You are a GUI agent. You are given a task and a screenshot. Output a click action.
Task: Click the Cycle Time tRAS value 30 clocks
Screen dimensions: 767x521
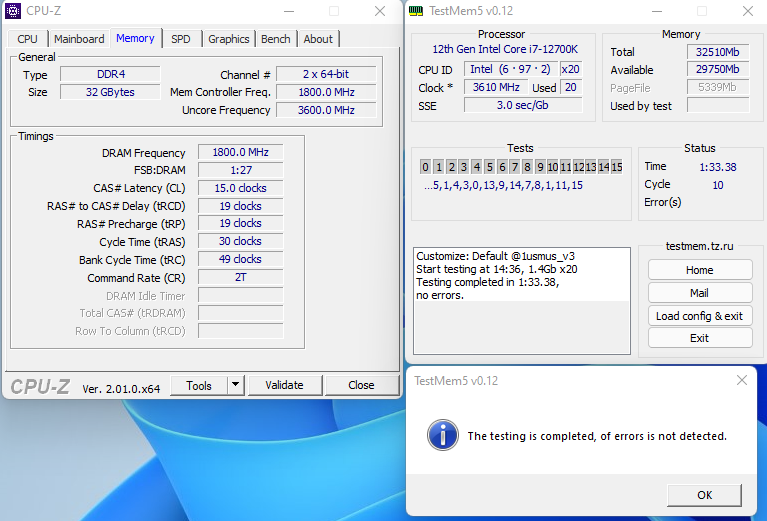(240, 241)
